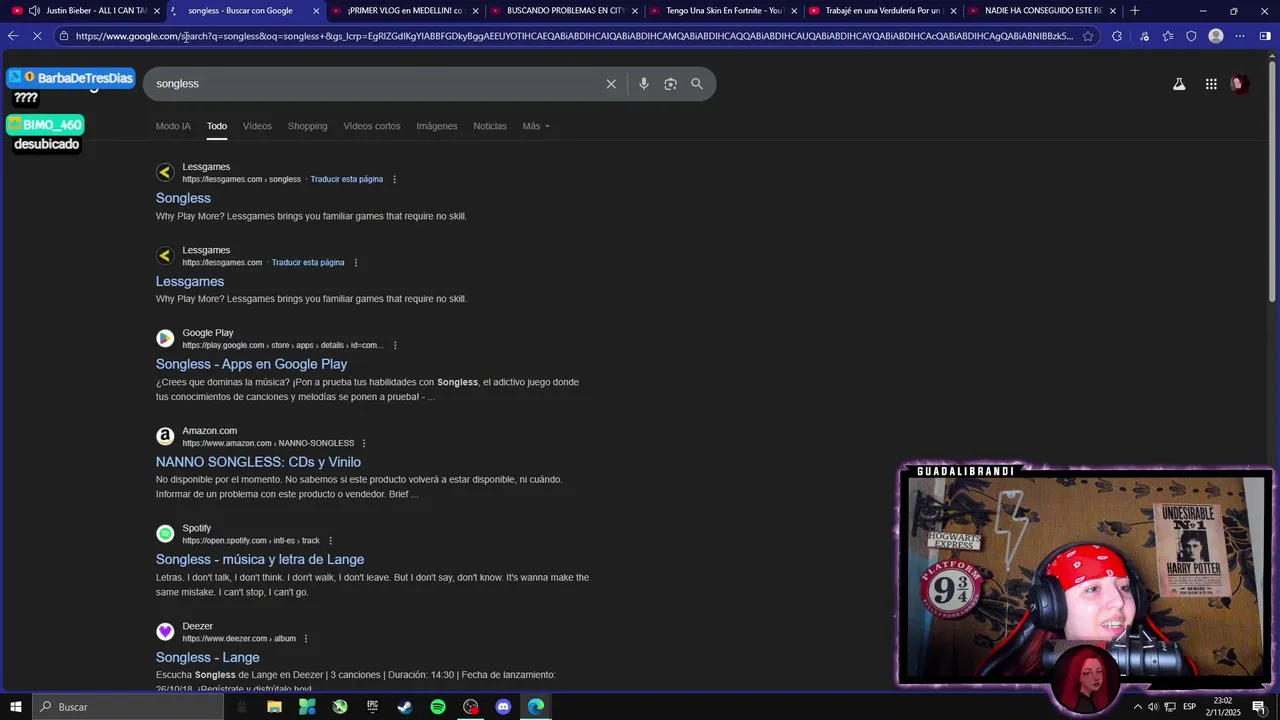Open the Lessgames homepage result link
This screenshot has height=720, width=1280.
pos(190,282)
